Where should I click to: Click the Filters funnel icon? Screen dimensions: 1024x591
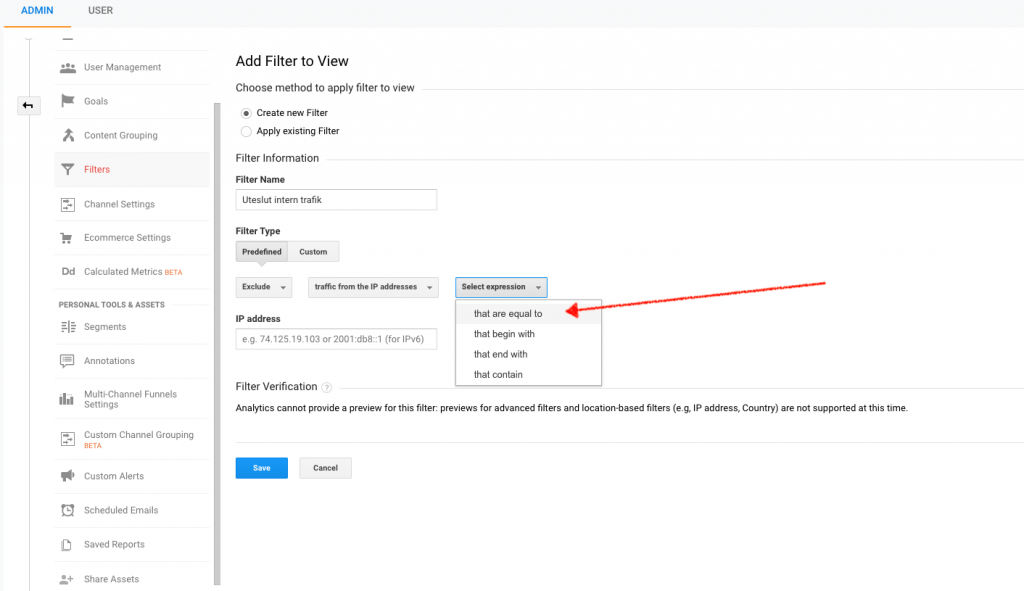tap(67, 169)
